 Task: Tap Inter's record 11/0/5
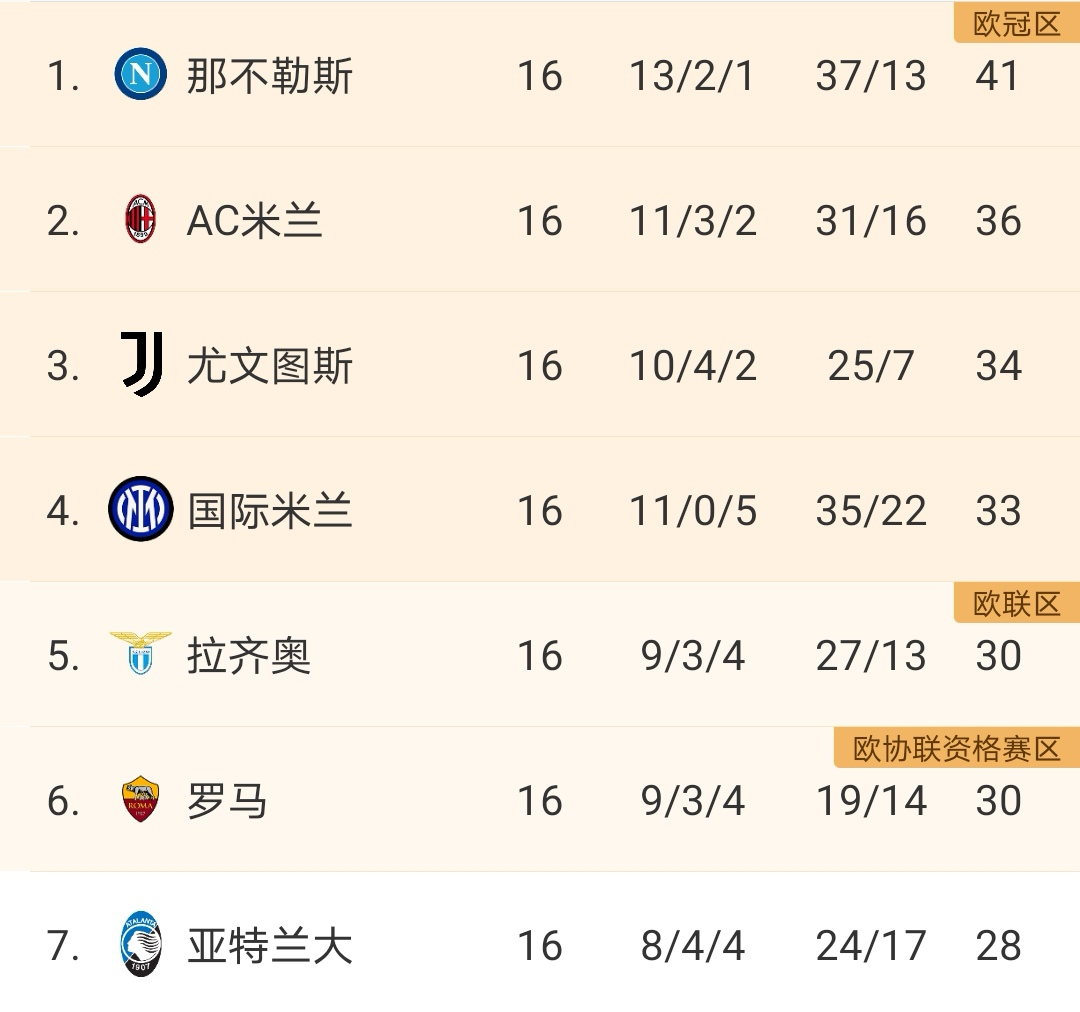click(693, 511)
